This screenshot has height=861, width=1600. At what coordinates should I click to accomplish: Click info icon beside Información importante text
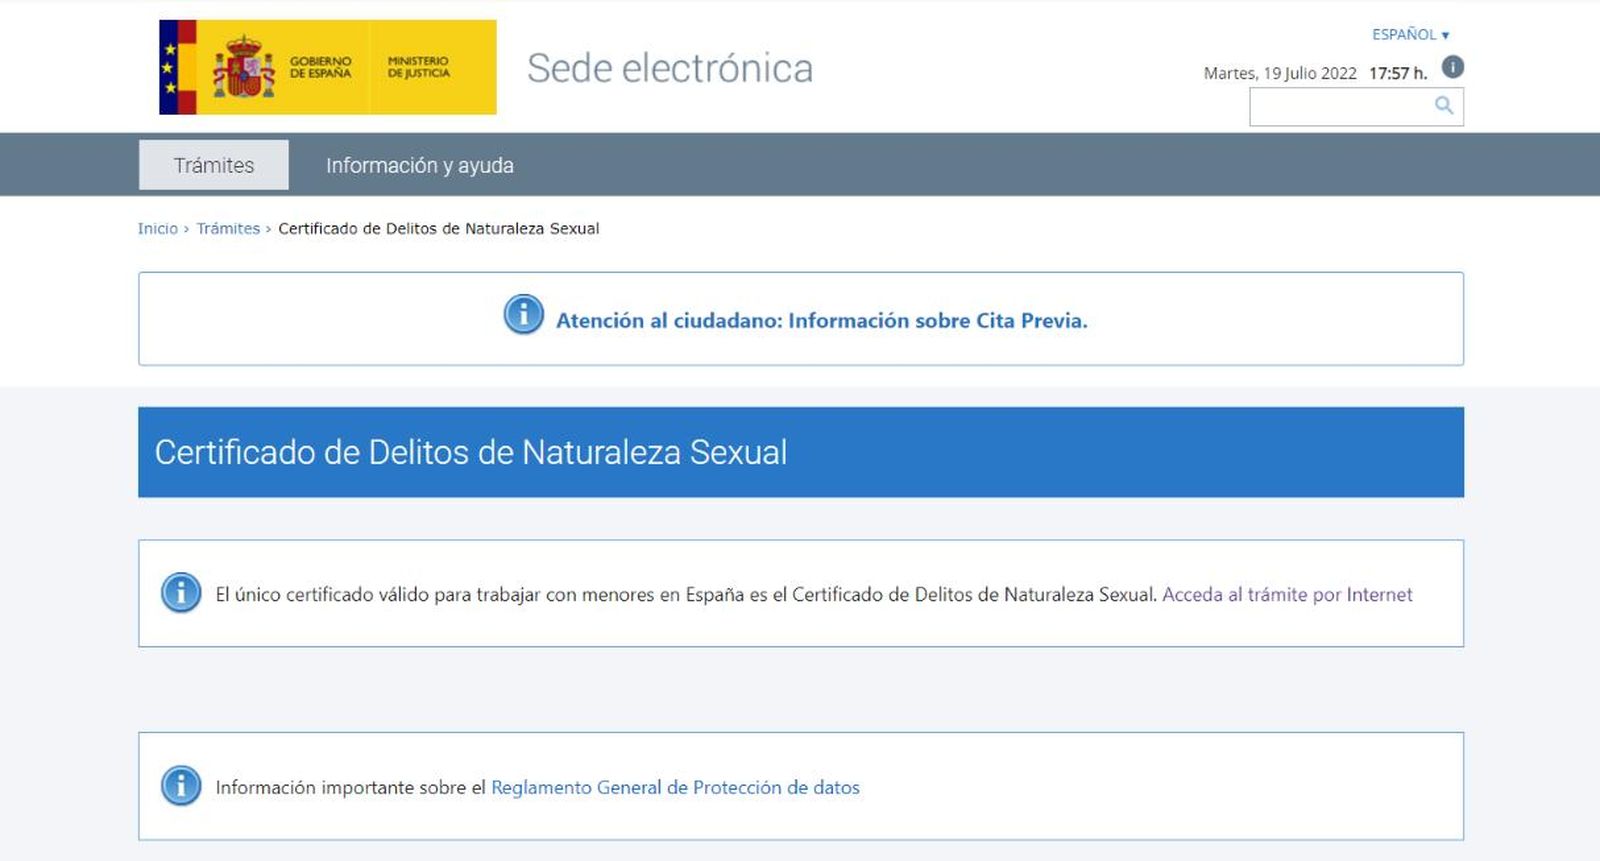tap(181, 785)
